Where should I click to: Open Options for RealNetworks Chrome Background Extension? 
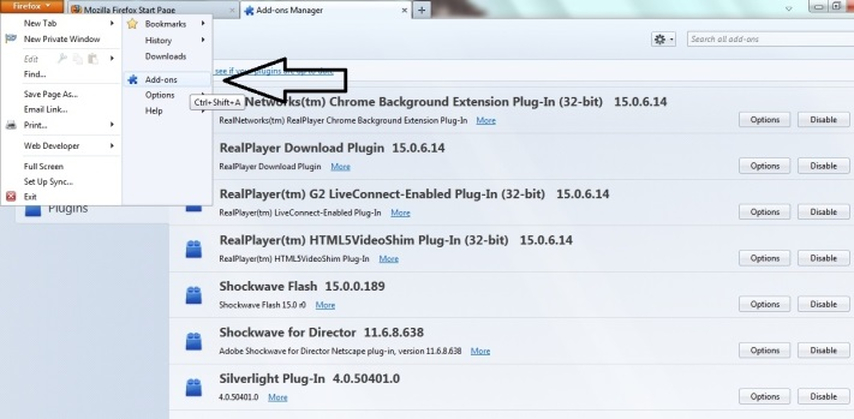[765, 120]
